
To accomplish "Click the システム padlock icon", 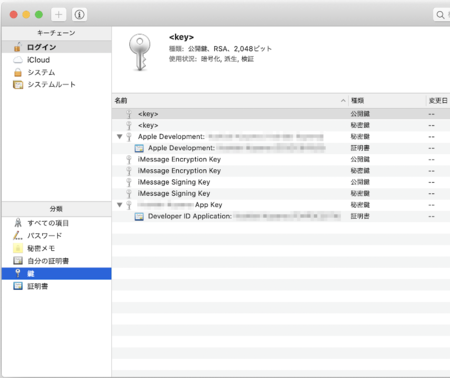I will pos(18,72).
